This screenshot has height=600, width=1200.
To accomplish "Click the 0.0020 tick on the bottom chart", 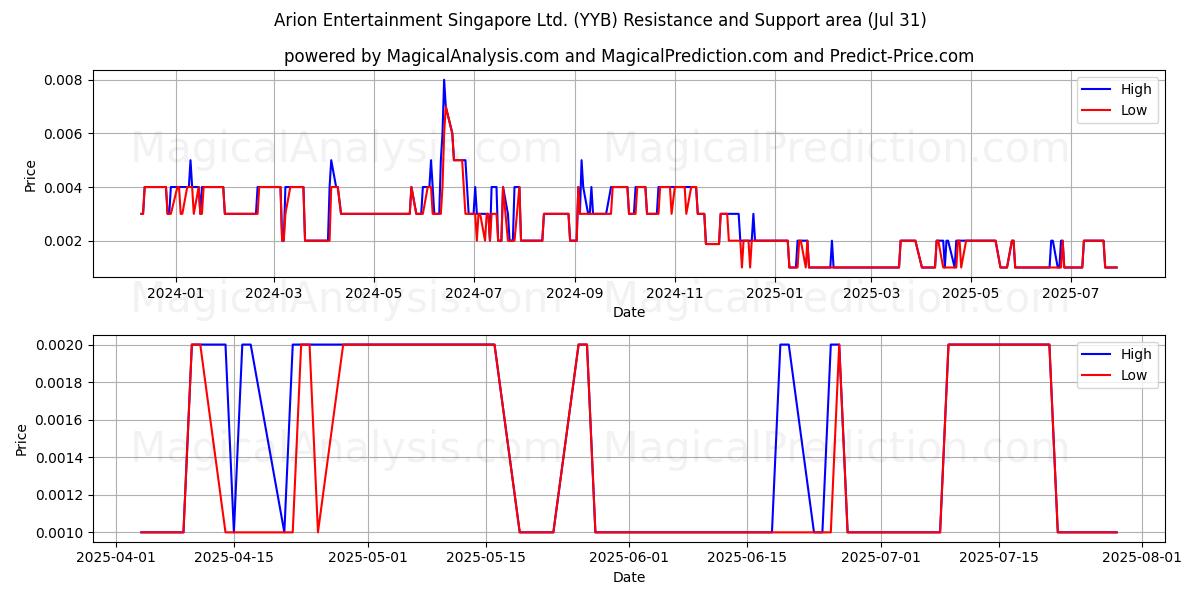I will 60,345.
